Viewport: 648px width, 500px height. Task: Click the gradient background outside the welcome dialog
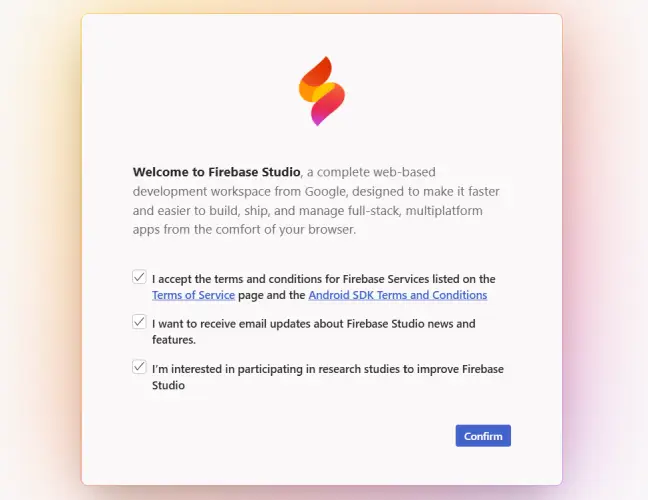40,250
